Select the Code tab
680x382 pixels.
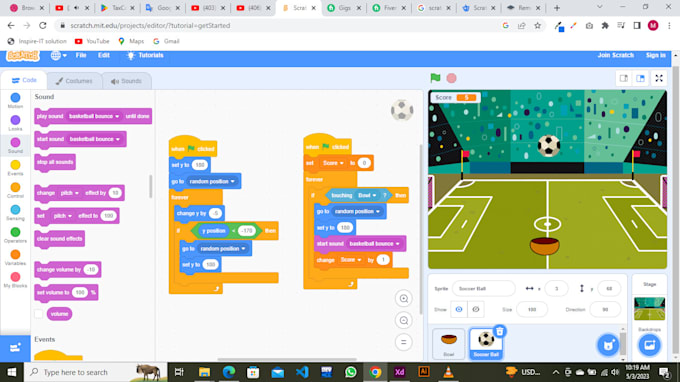[x=24, y=80]
